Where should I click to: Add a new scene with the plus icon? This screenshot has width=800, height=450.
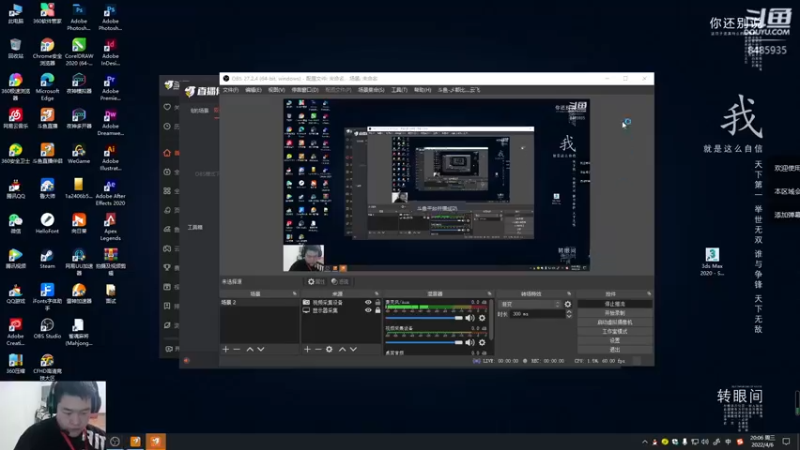tap(226, 349)
